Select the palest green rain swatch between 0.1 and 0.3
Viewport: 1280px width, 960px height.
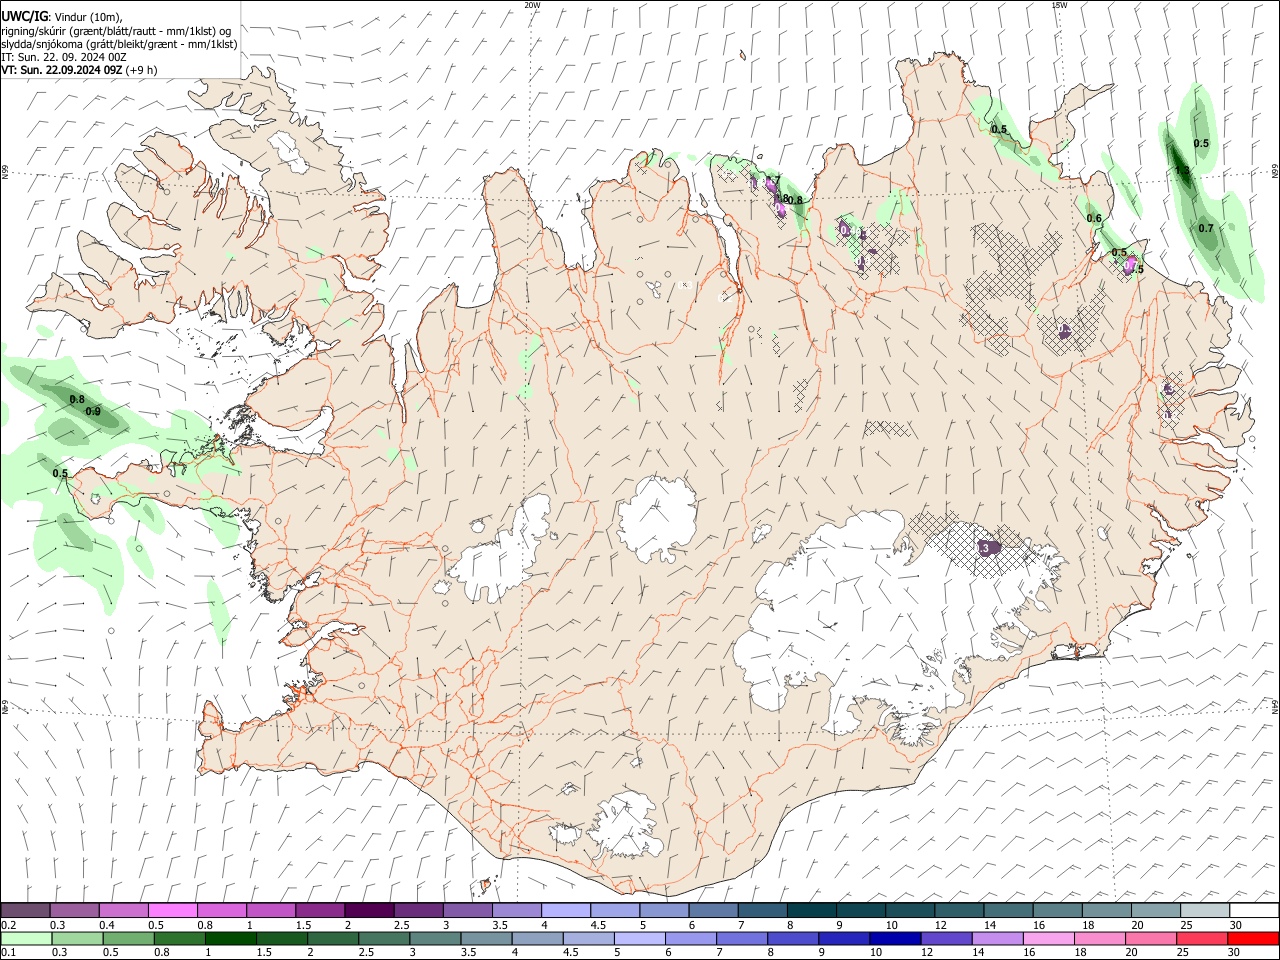pos(27,938)
